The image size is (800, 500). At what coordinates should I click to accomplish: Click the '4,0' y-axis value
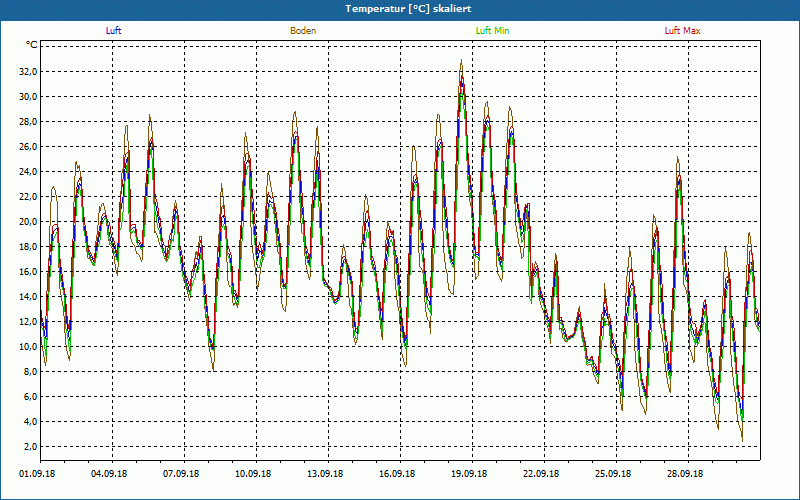point(31,421)
